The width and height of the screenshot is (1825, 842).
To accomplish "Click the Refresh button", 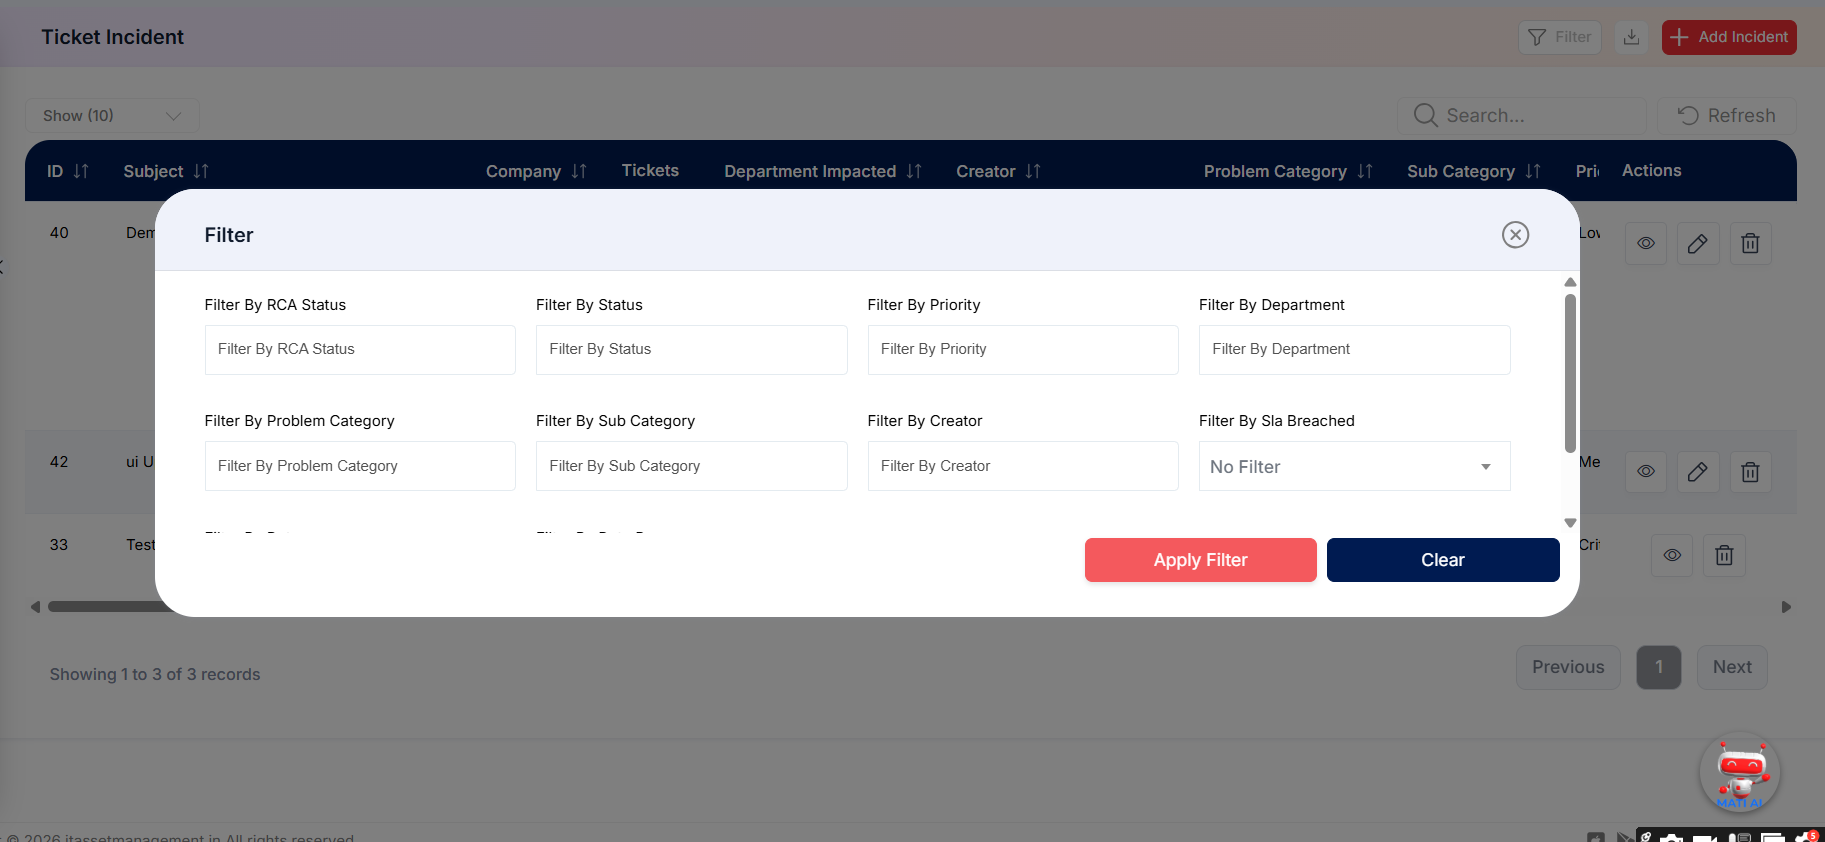I will tap(1727, 116).
